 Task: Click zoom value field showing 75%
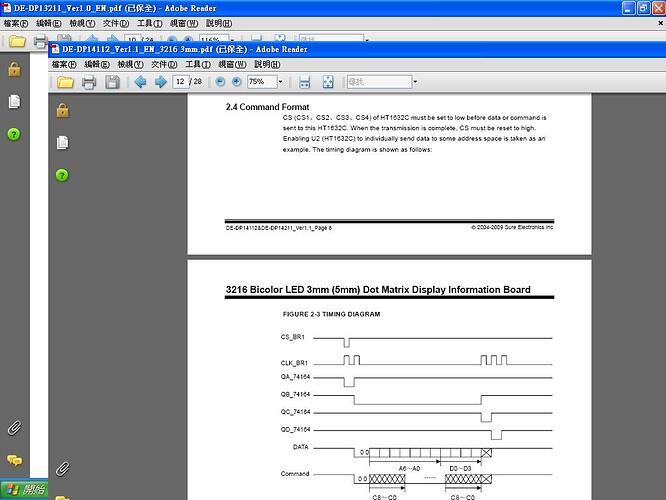pyautogui.click(x=262, y=82)
